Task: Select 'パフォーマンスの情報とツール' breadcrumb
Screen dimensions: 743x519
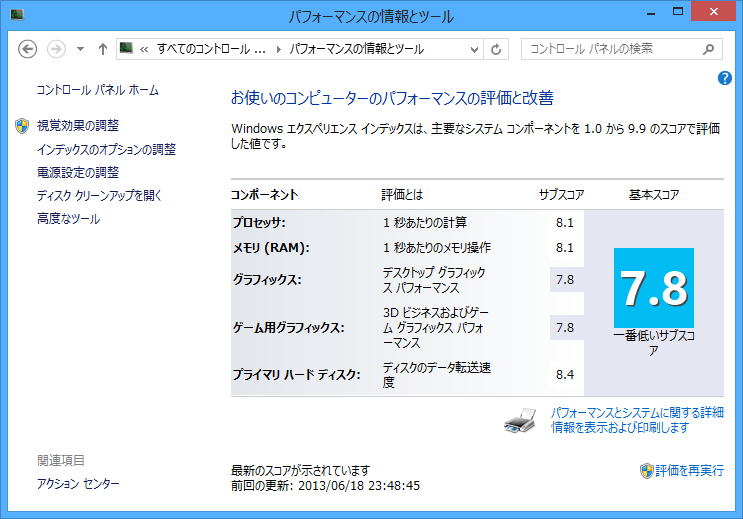Action: [356, 49]
